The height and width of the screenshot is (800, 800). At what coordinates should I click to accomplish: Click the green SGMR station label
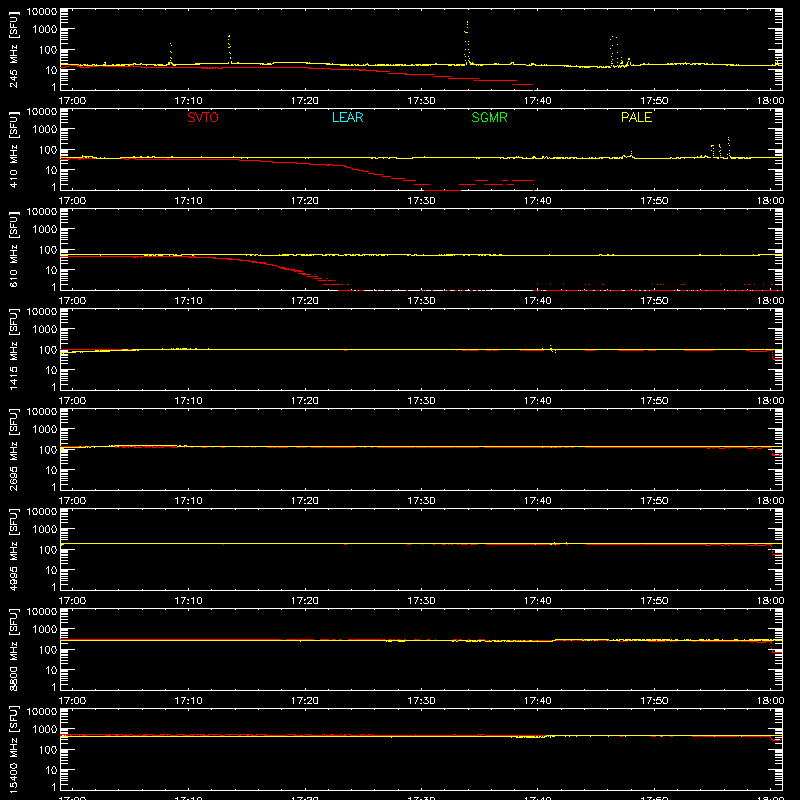click(x=489, y=117)
